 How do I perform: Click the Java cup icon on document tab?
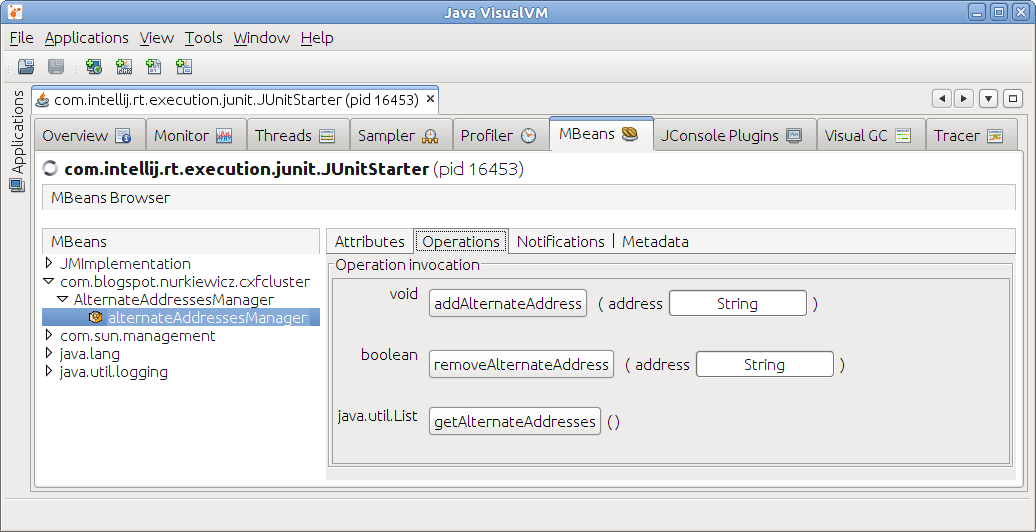click(43, 100)
